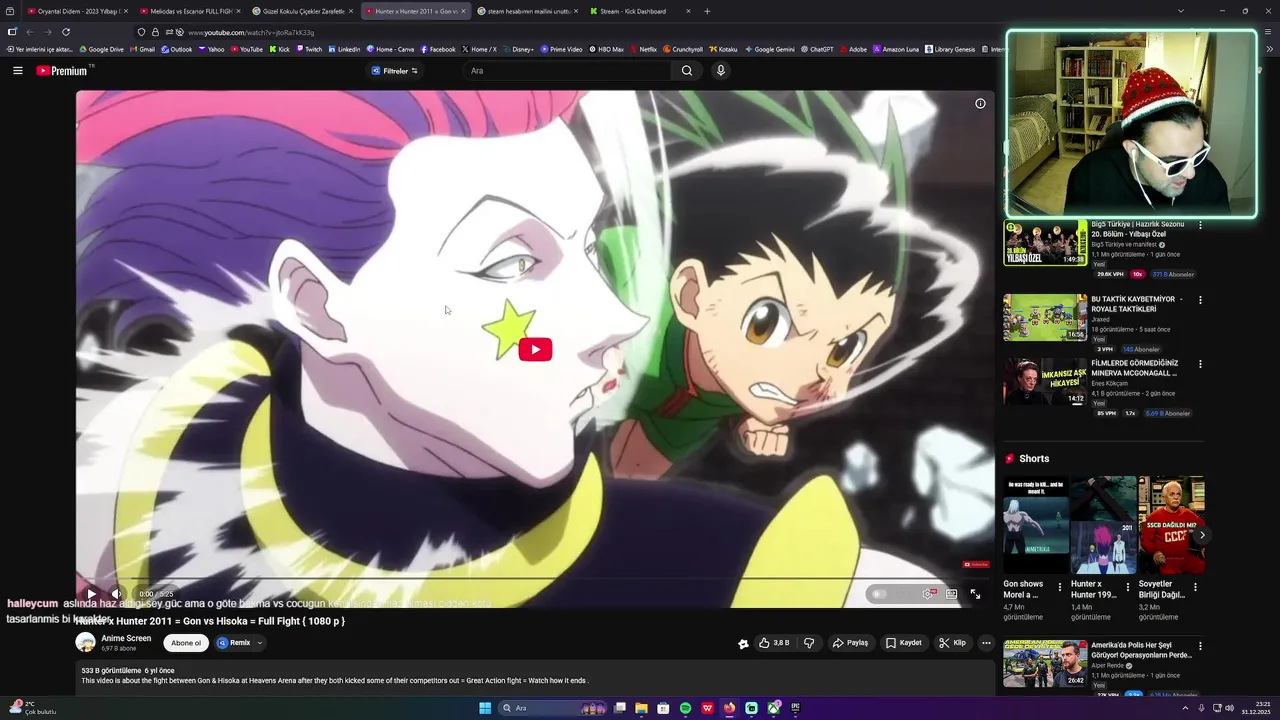Image resolution: width=1280 pixels, height=720 pixels.
Task: Create a clip with Klip button
Action: tap(952, 643)
